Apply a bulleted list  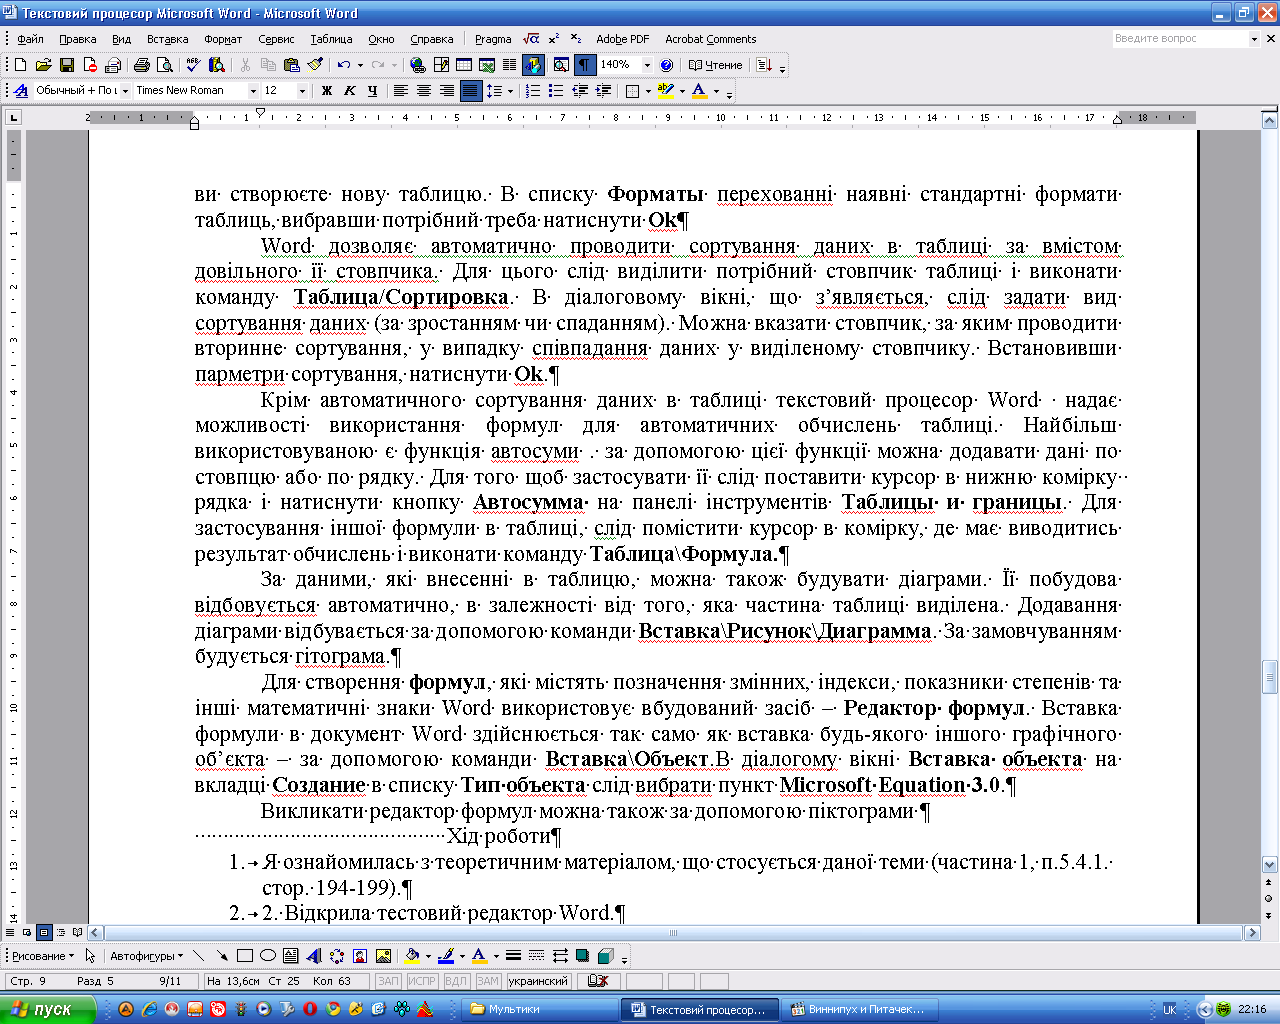pyautogui.click(x=556, y=91)
